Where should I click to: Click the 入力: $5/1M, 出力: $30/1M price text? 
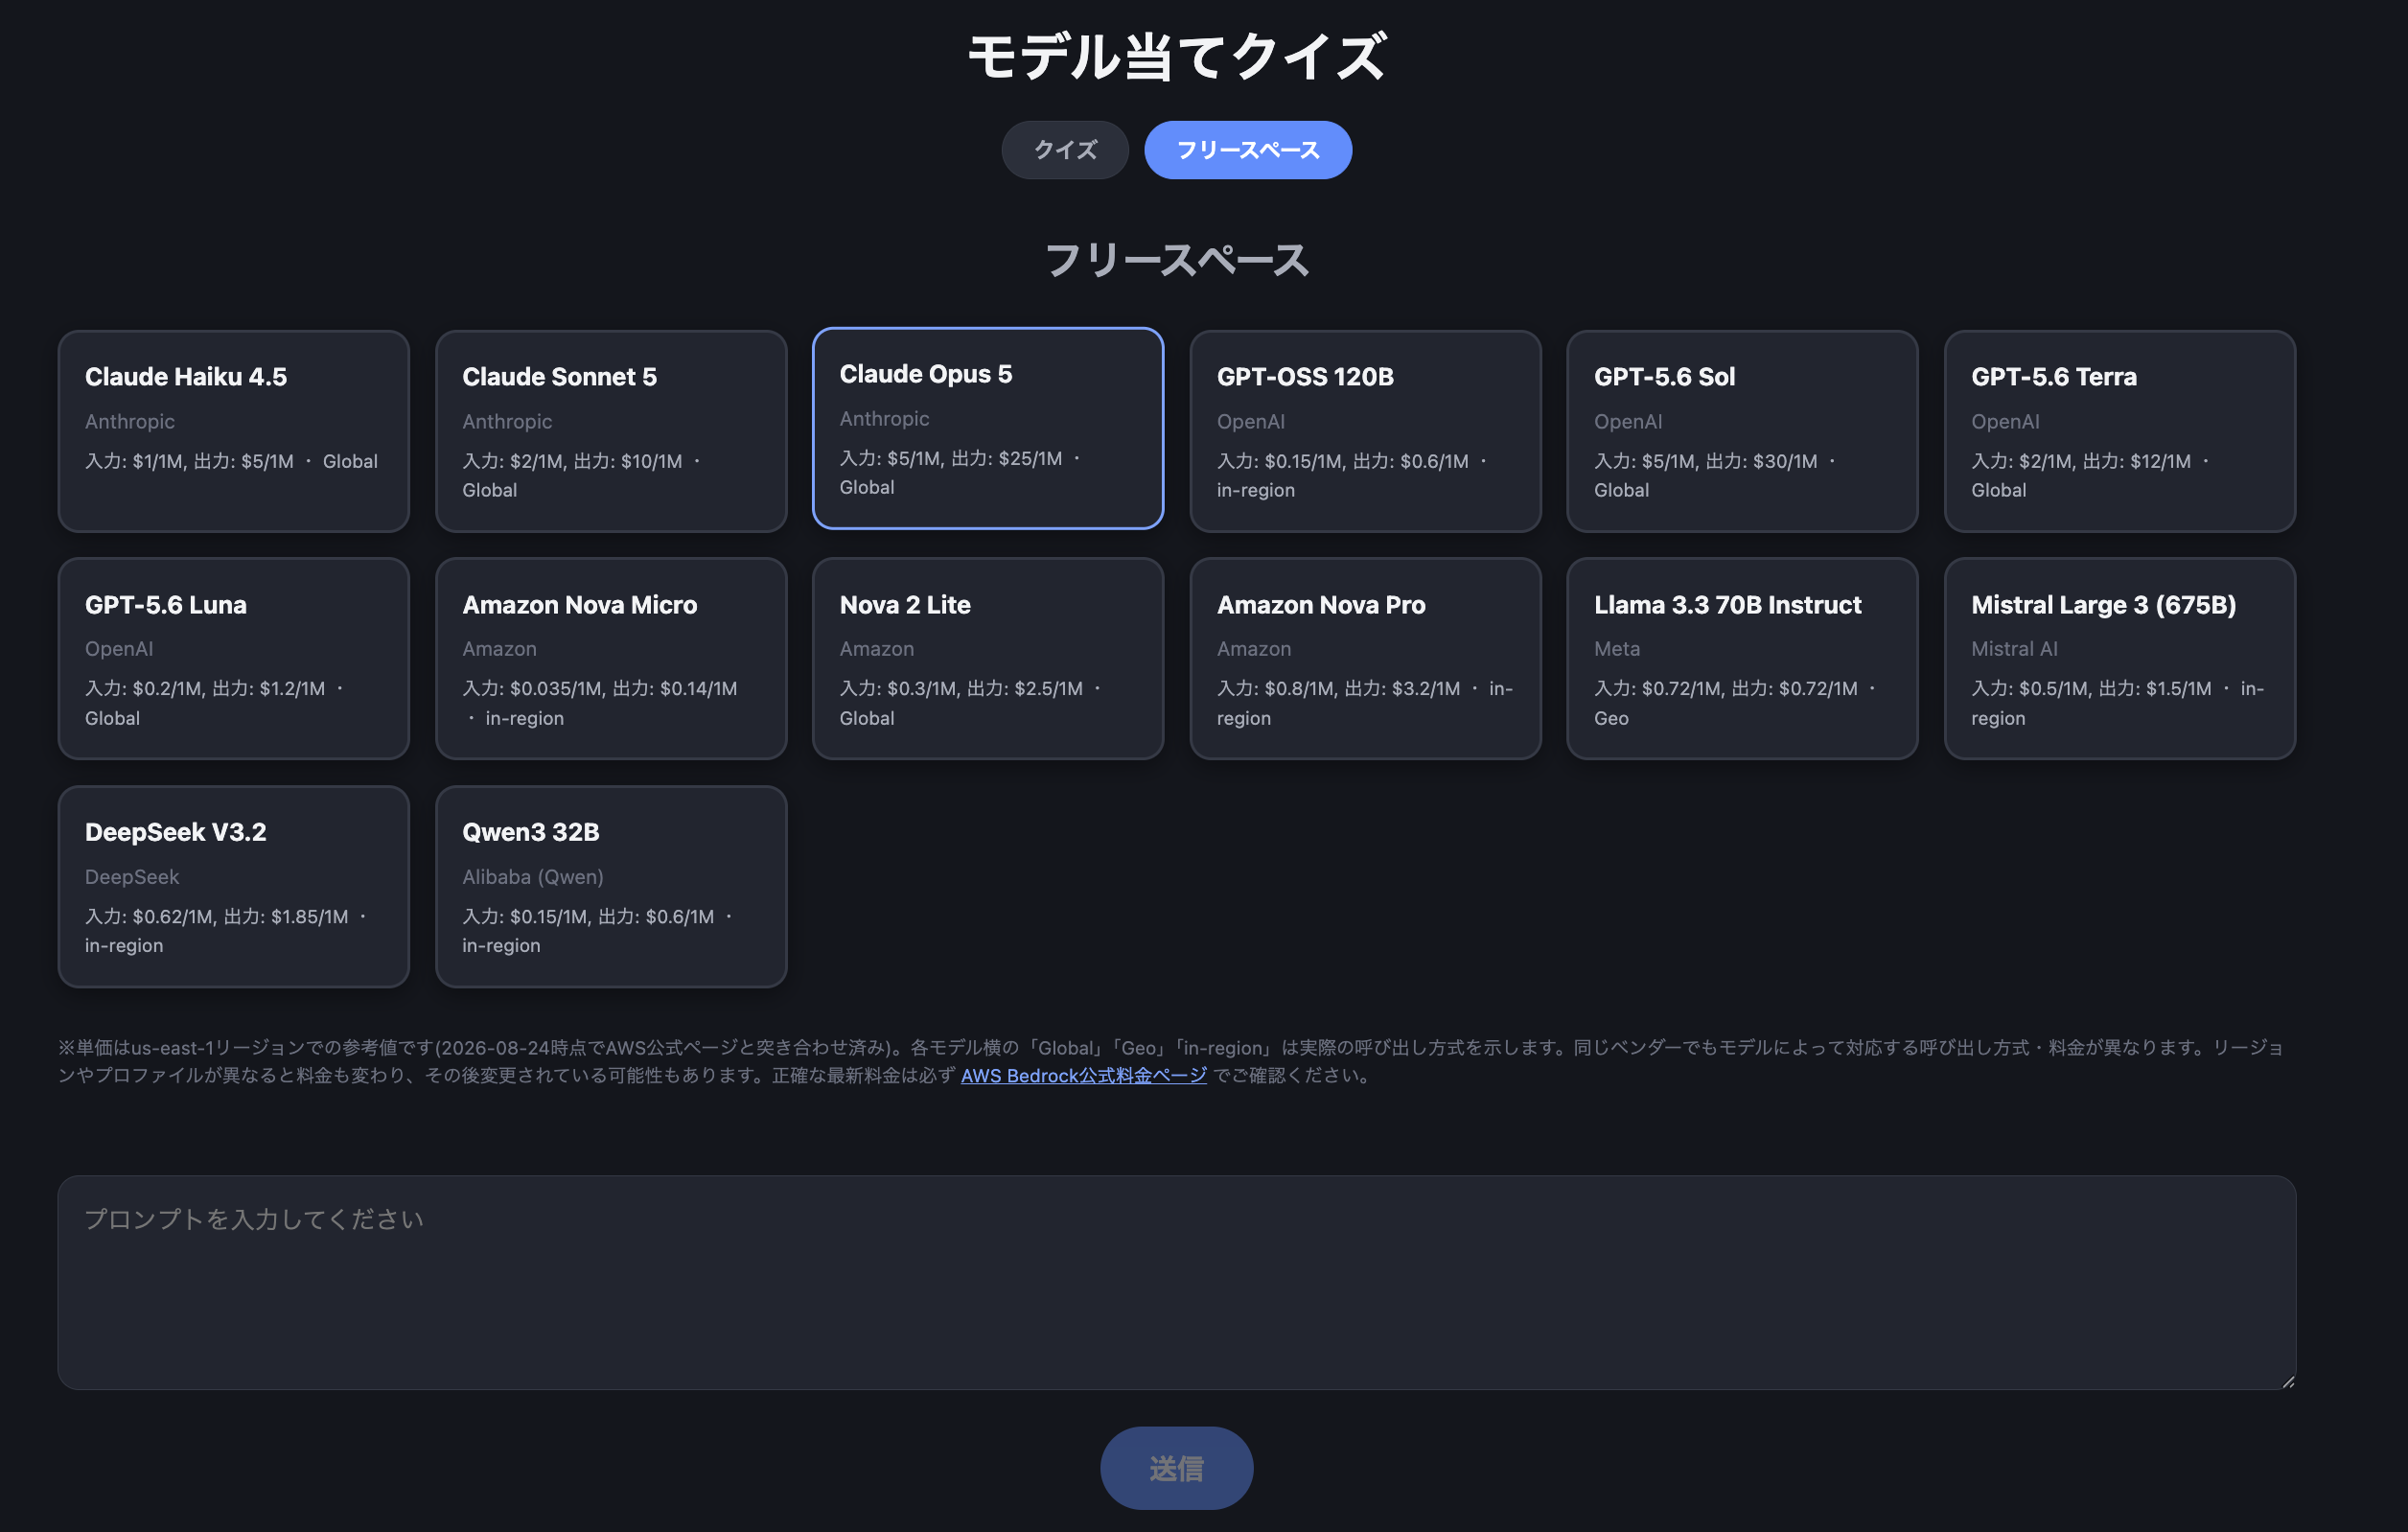pos(1706,461)
